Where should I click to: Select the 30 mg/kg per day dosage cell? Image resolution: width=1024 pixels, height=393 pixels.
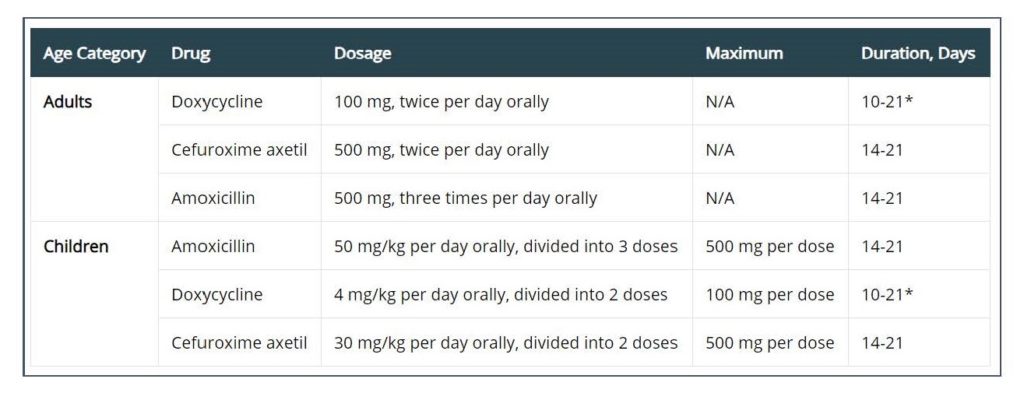point(506,343)
